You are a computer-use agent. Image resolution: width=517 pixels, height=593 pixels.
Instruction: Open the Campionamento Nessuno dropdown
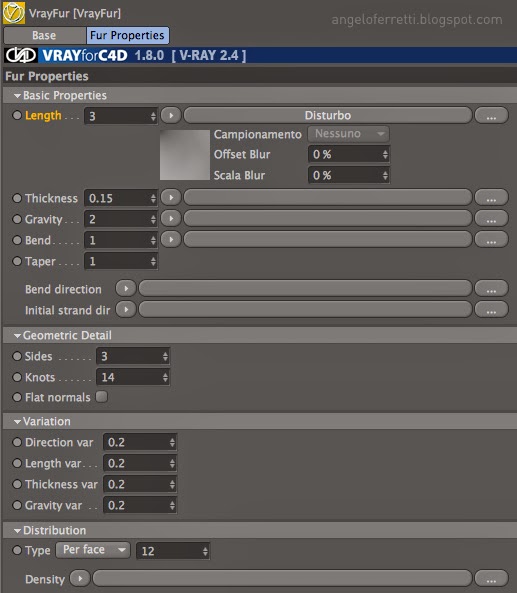[x=348, y=134]
